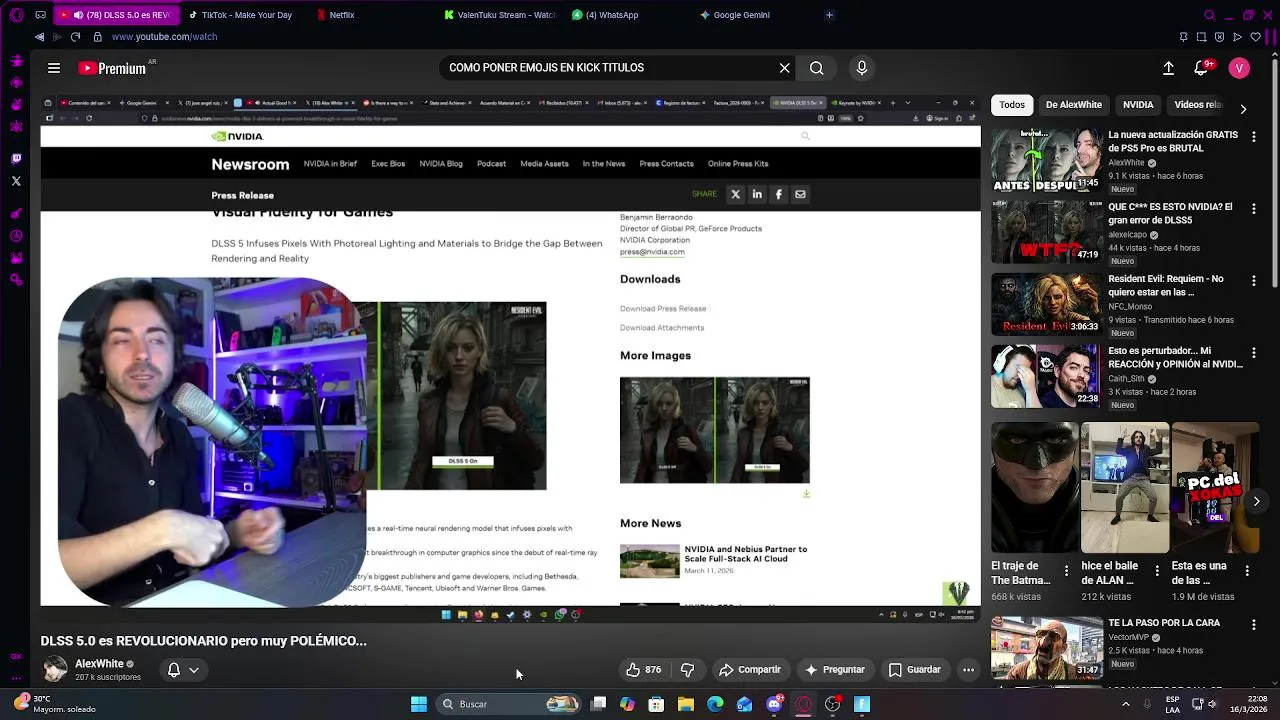Open options for 'El traje de Batman' short
This screenshot has width=1280, height=720.
(x=1066, y=571)
